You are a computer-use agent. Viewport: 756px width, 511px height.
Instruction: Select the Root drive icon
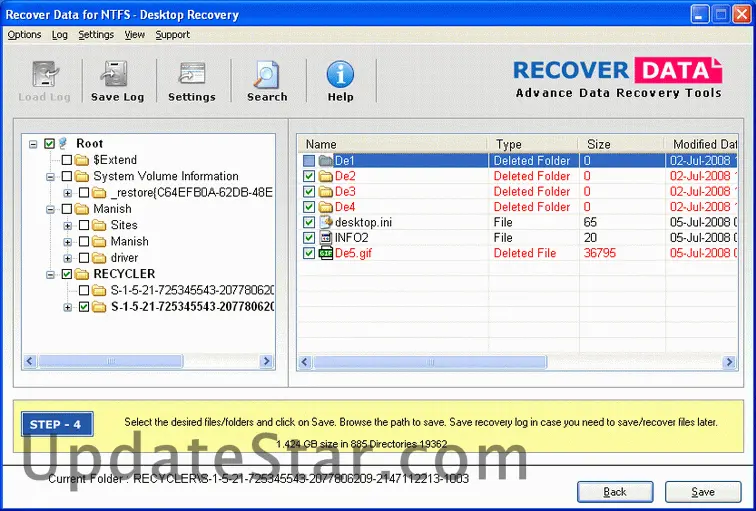pos(63,143)
